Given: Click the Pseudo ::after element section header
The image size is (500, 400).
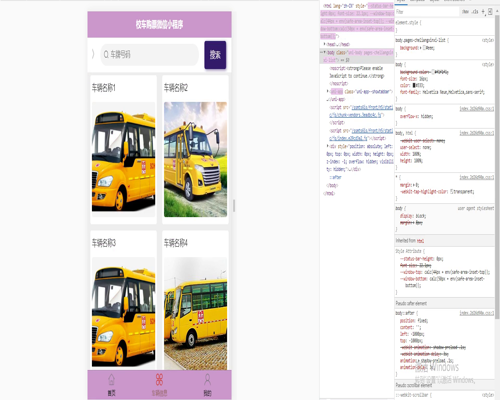Looking at the screenshot, I should tap(444, 303).
